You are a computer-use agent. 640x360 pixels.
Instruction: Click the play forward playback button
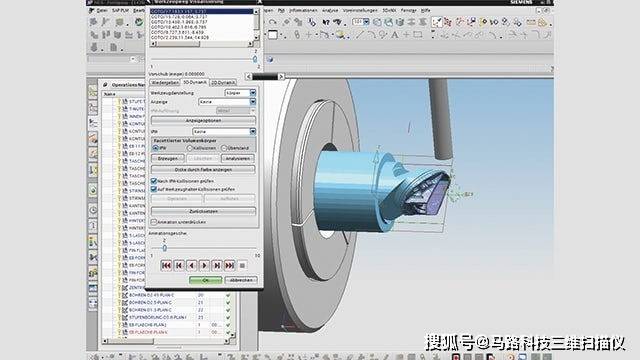coord(204,266)
